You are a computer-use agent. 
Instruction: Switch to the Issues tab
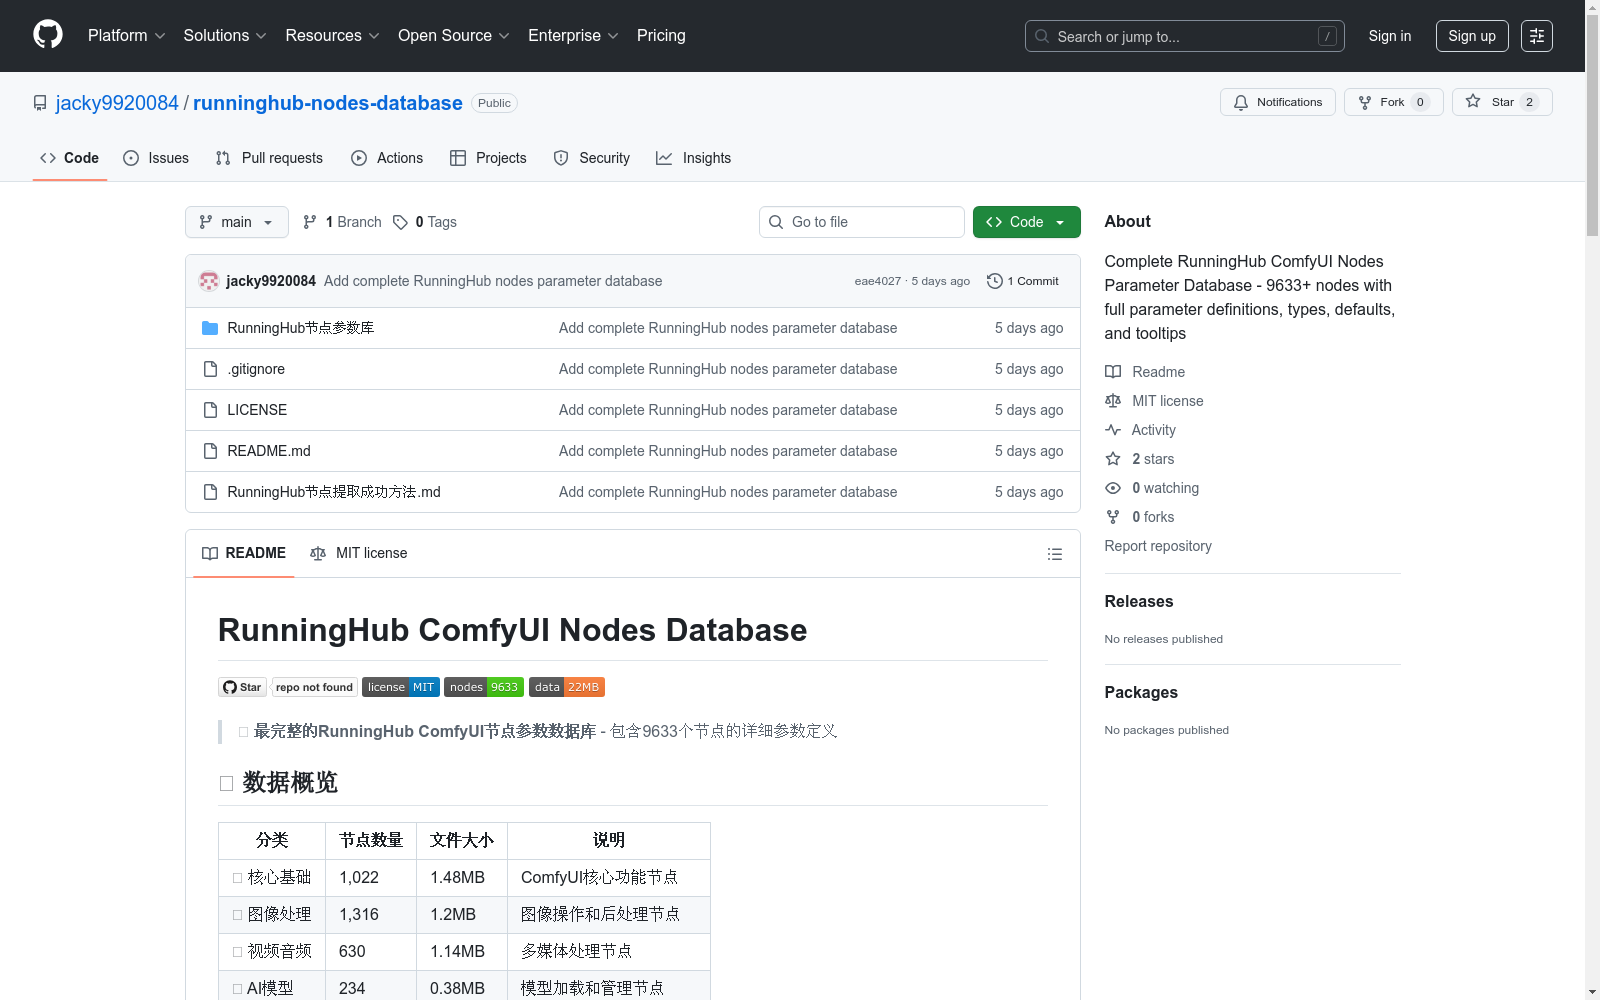[x=156, y=158]
